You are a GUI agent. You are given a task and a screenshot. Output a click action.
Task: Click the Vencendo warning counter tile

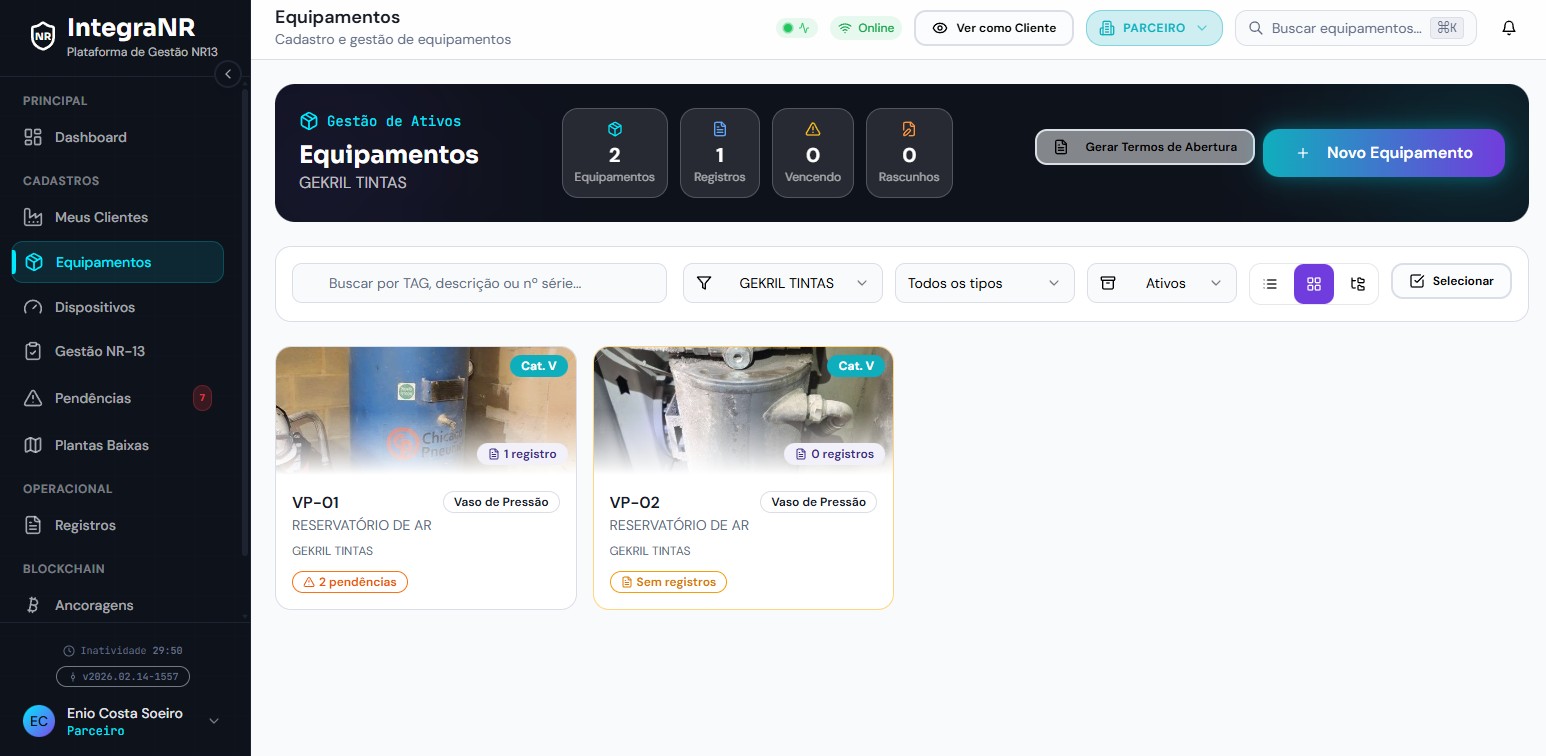pos(813,153)
